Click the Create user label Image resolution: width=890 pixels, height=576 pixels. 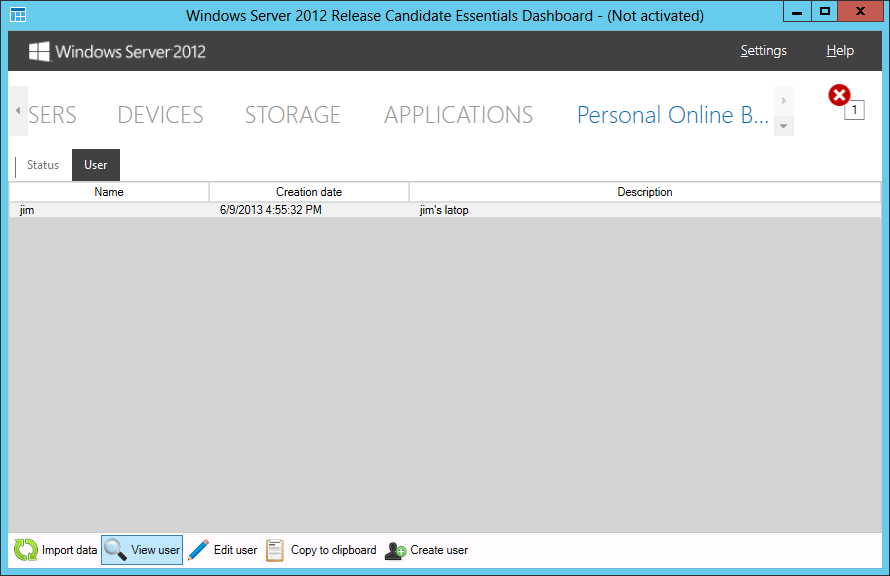tap(439, 550)
